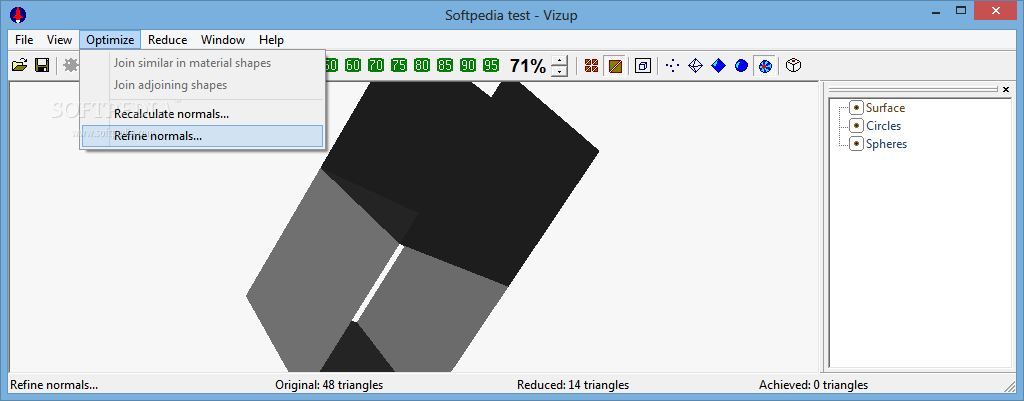Screen dimensions: 1024x401
Task: Switch to solid blue diamond display mode
Action: pyautogui.click(x=718, y=65)
